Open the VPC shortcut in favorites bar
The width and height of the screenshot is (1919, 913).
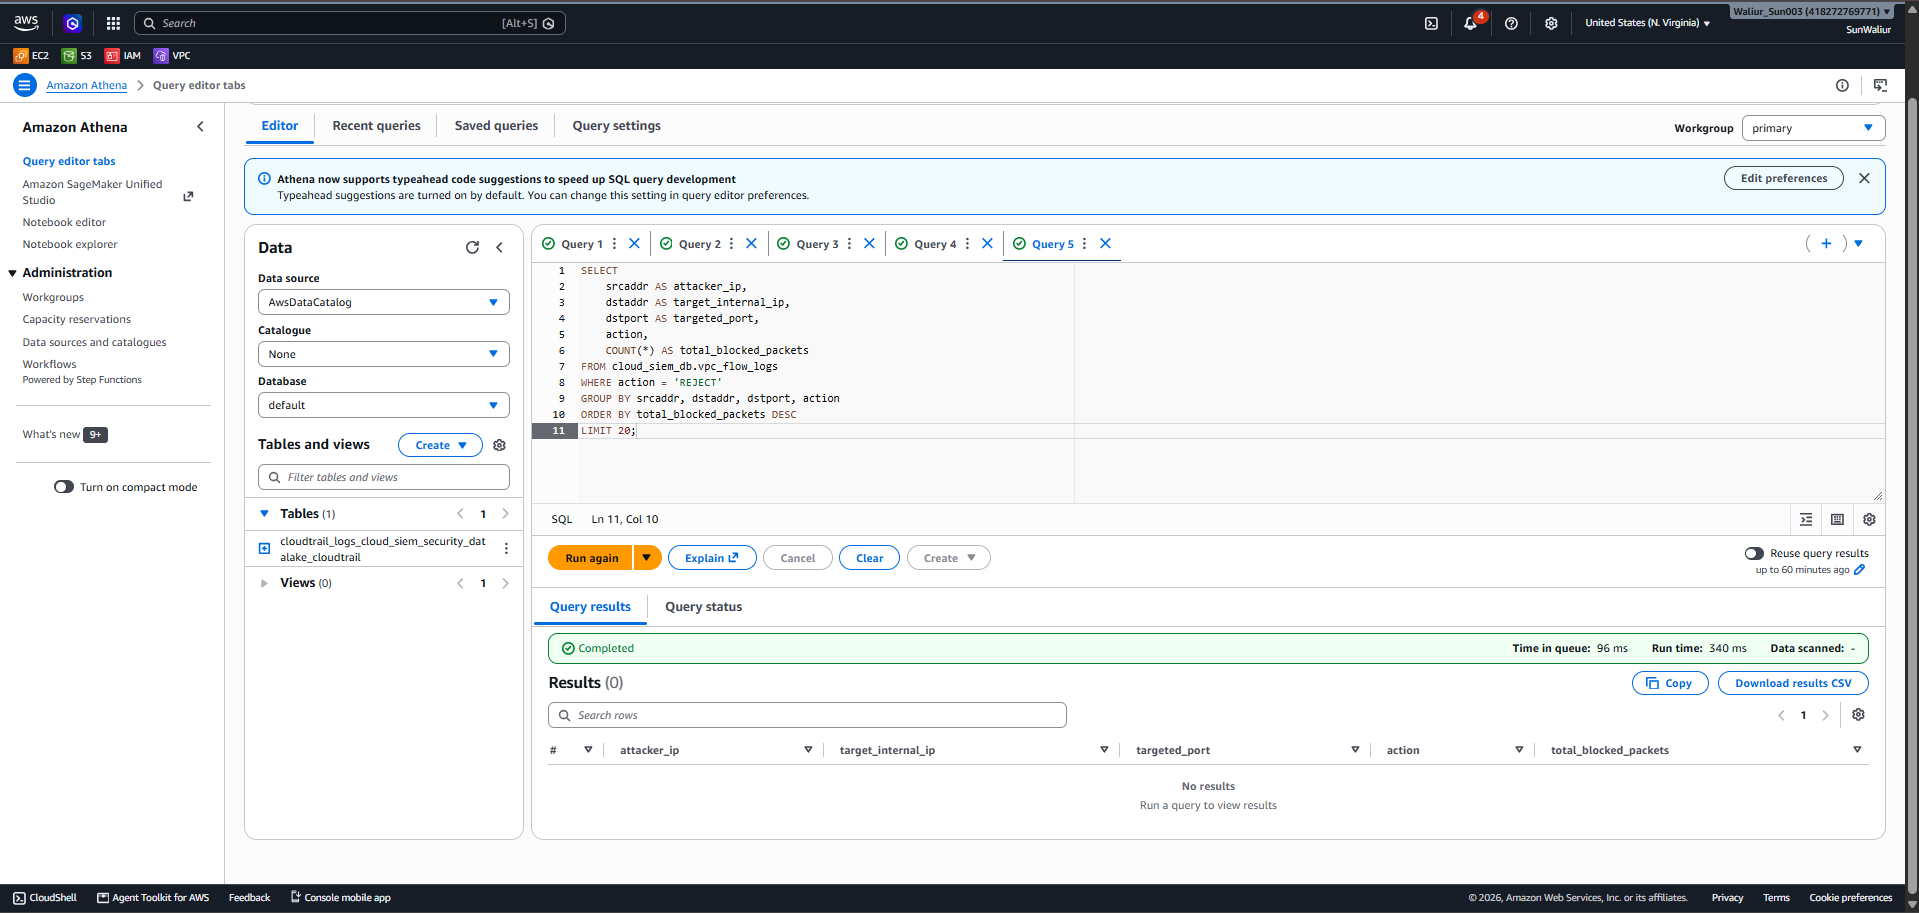click(x=172, y=56)
